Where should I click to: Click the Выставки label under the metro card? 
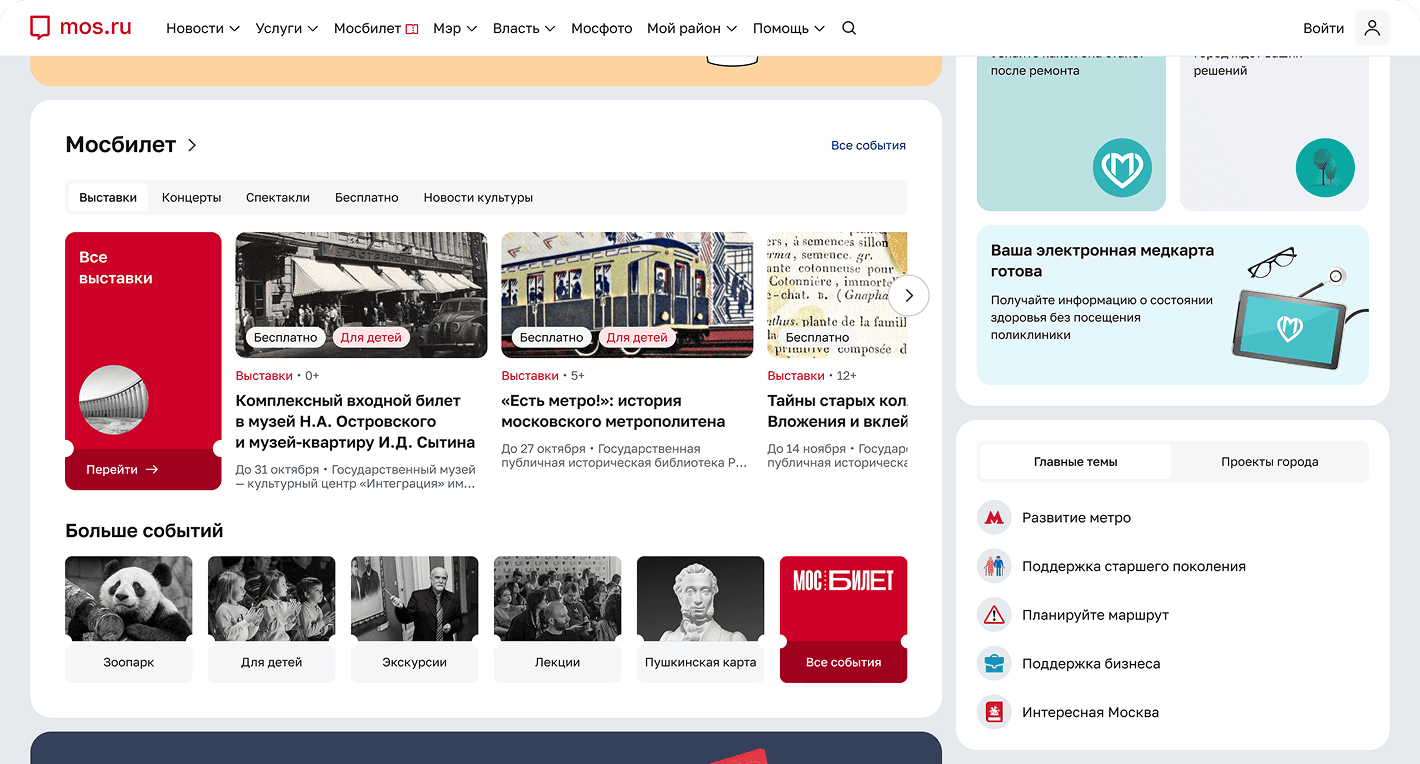[x=530, y=376]
